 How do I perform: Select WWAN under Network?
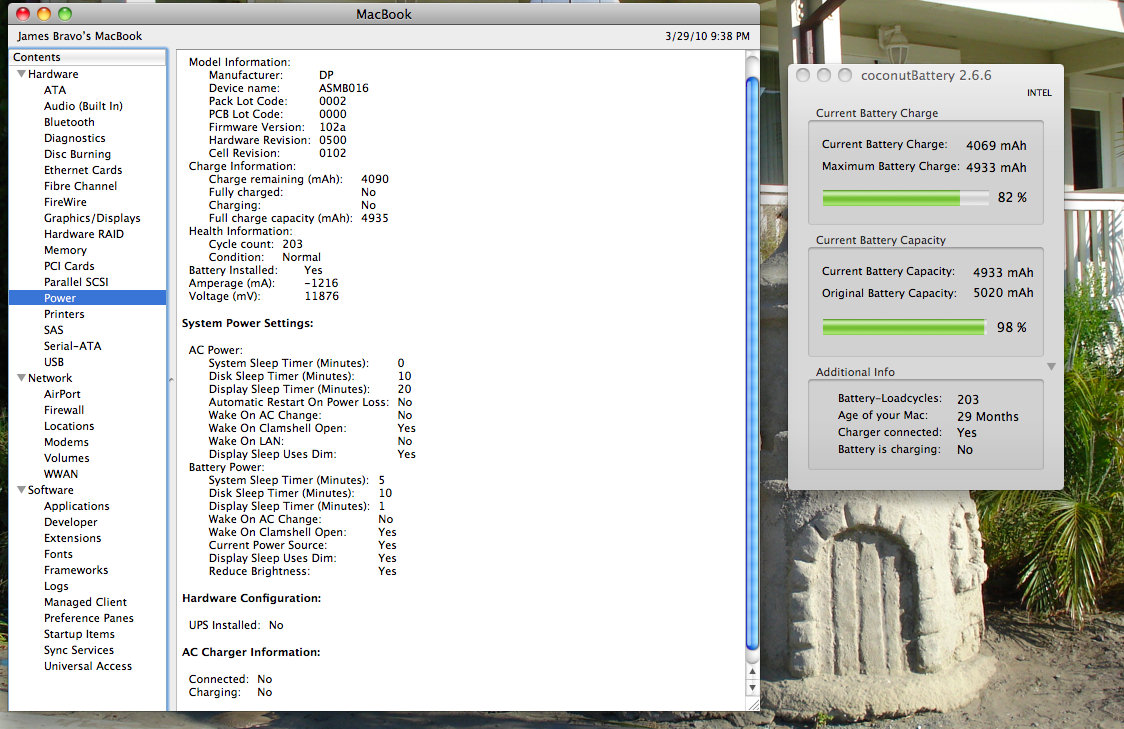pyautogui.click(x=61, y=474)
